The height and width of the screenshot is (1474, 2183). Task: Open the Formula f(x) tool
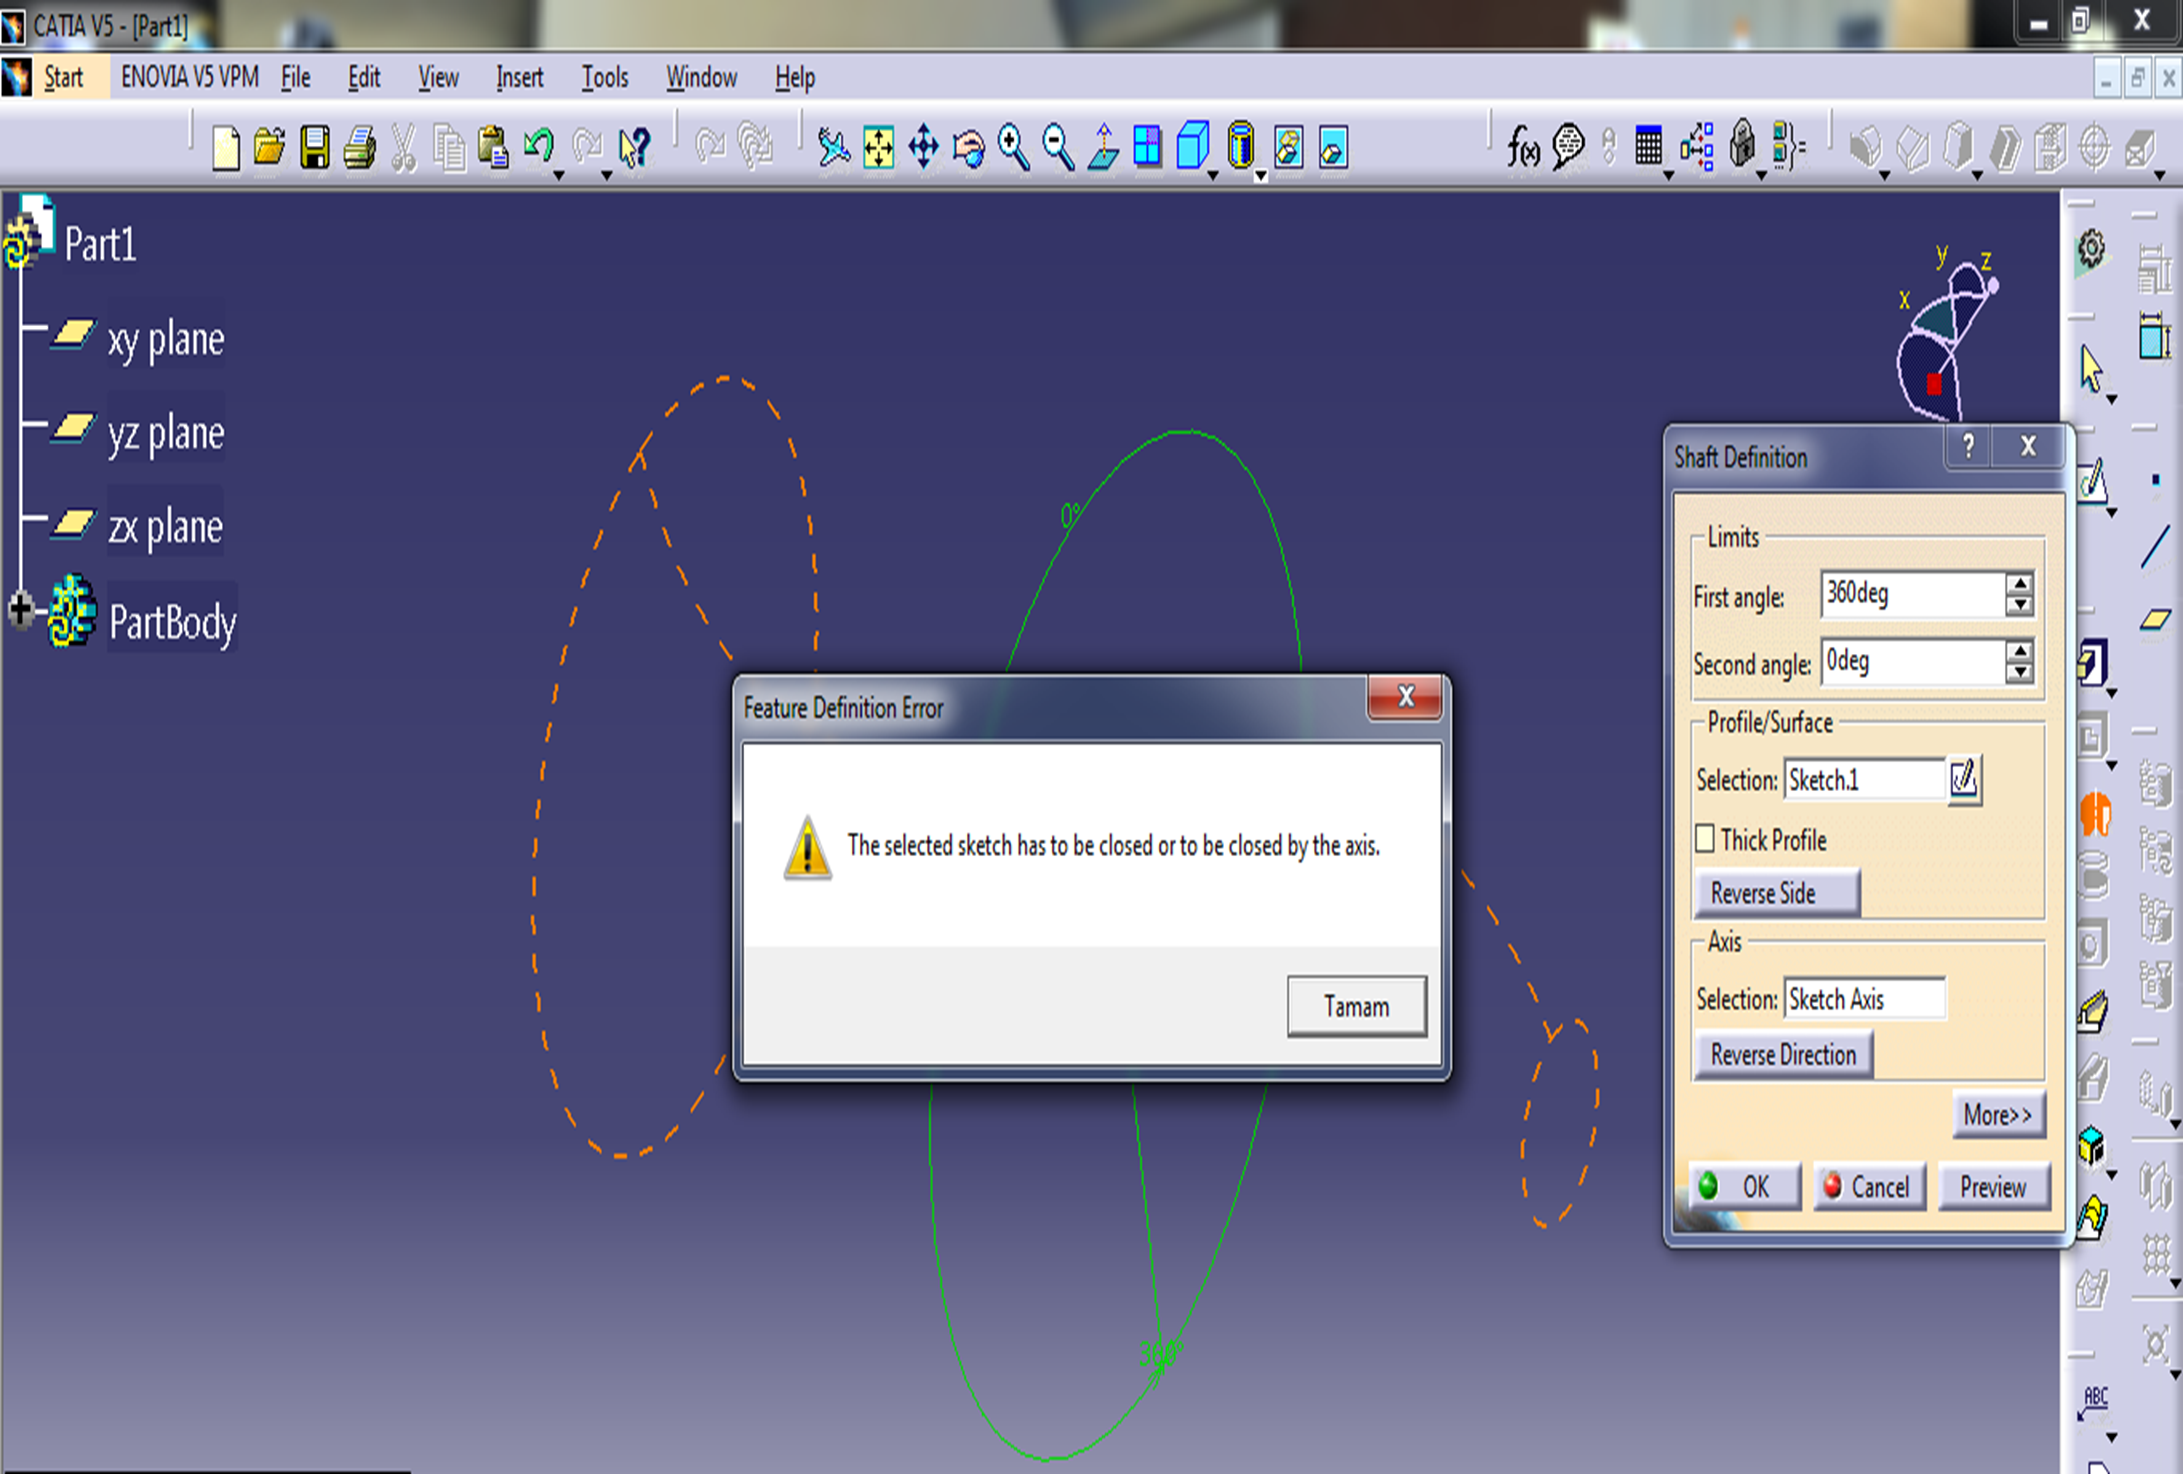1522,148
